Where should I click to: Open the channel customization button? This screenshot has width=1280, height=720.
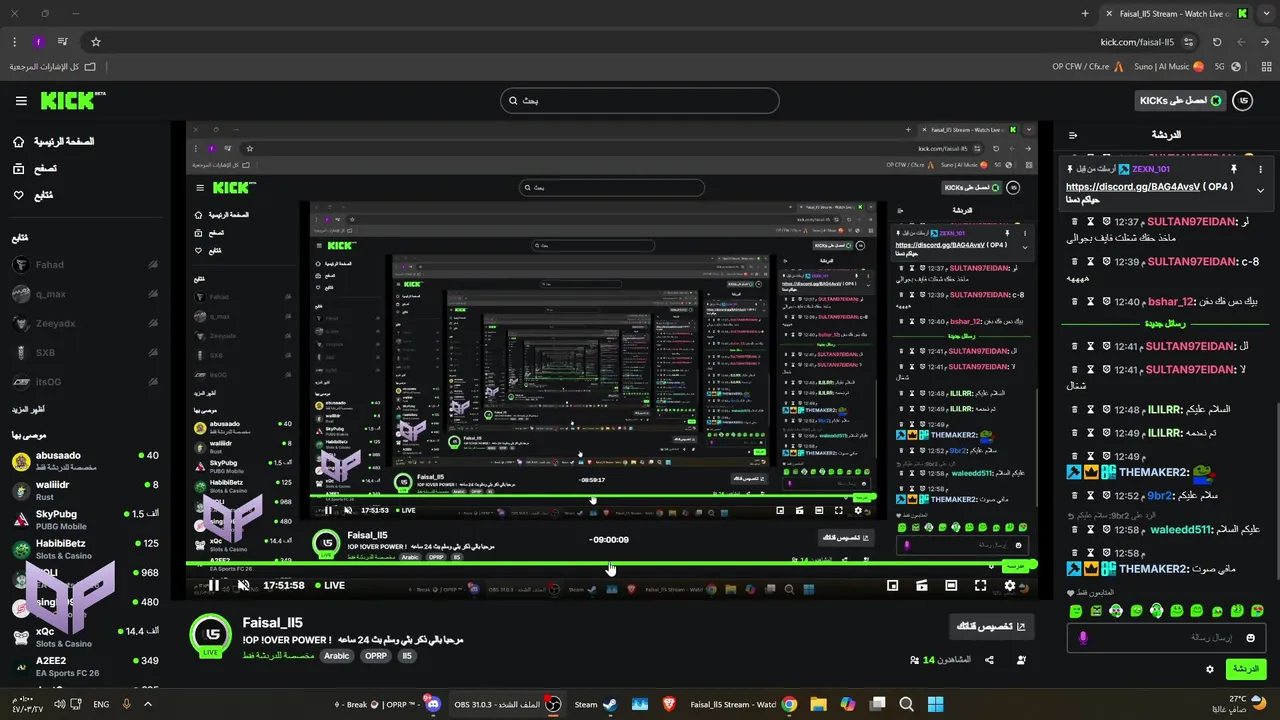[992, 627]
